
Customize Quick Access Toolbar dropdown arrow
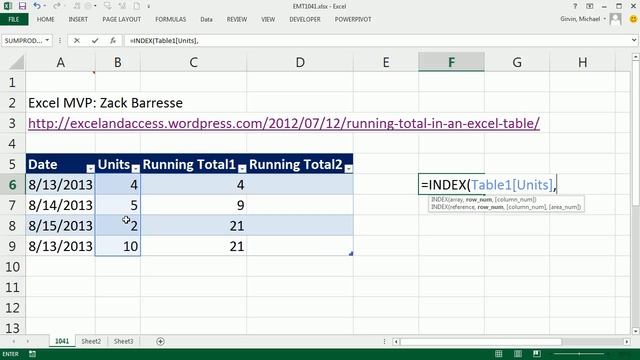coord(149,6)
